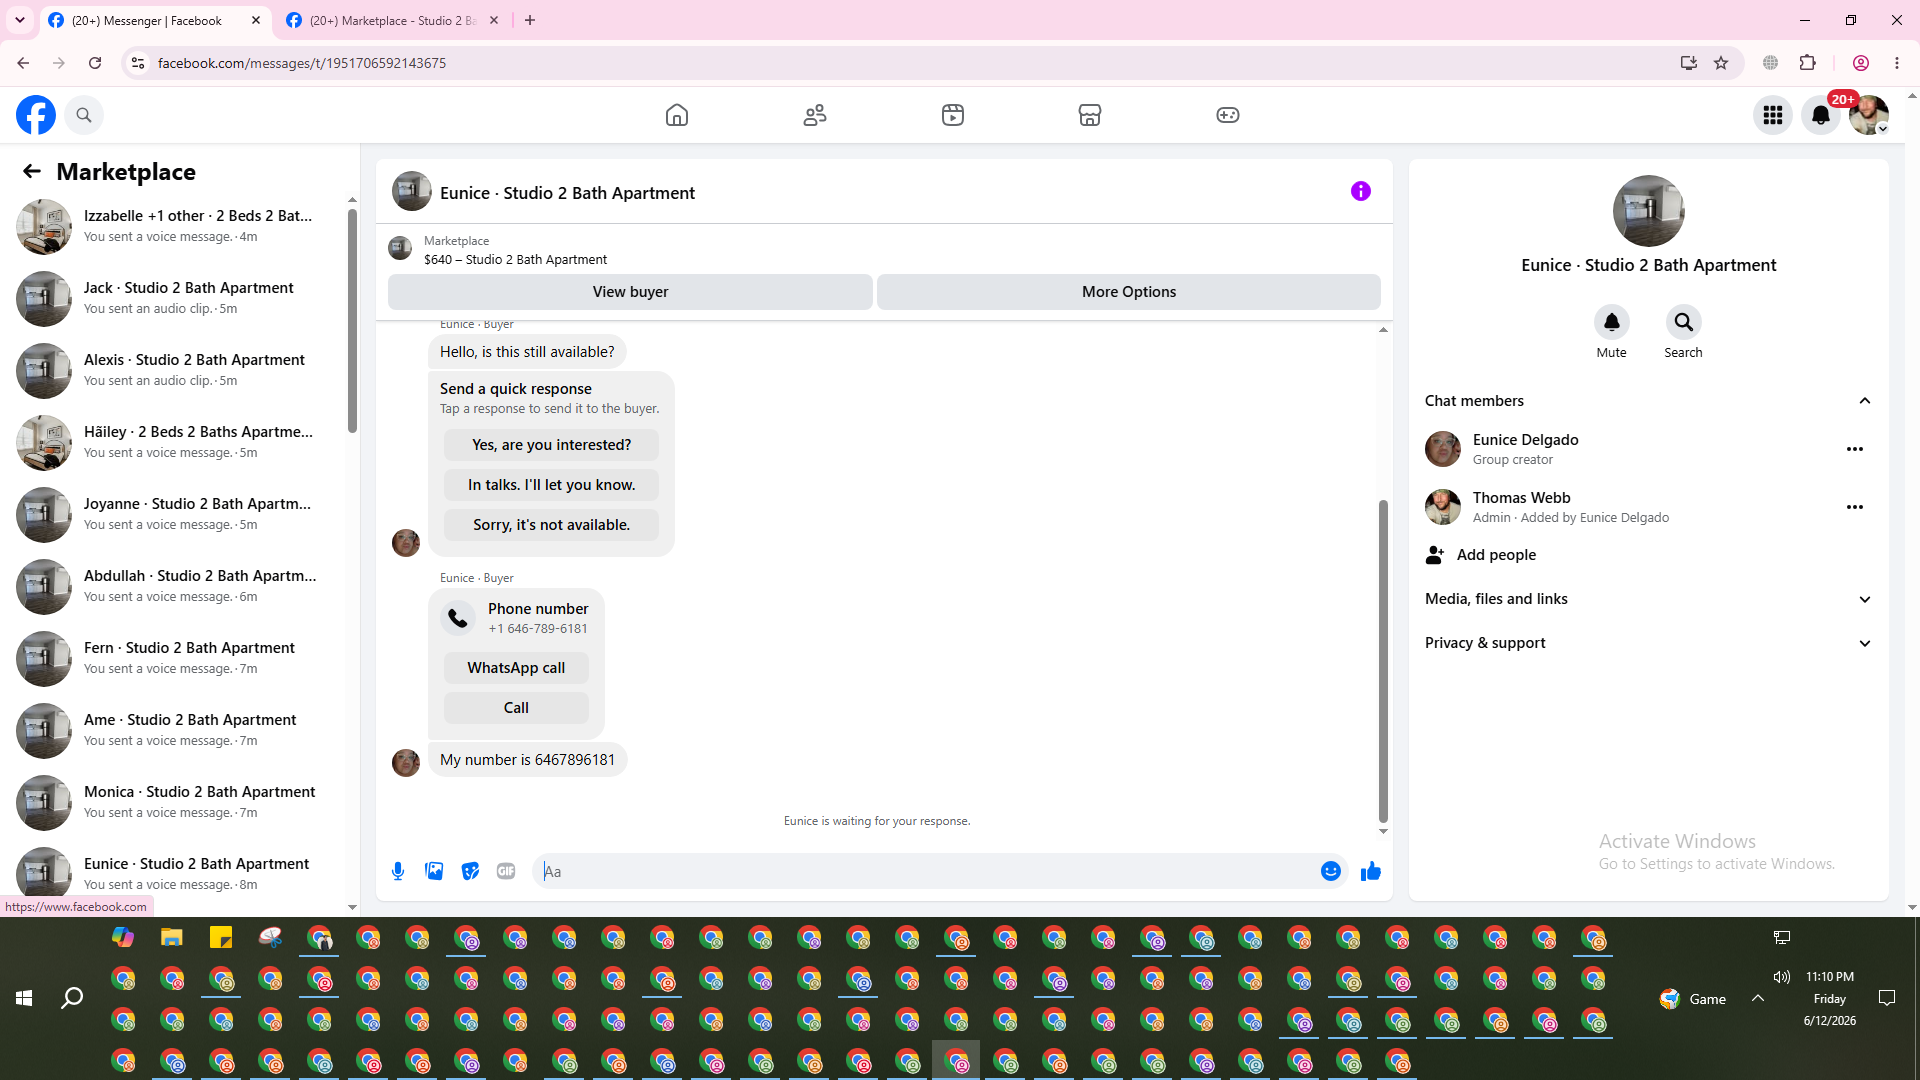Open options for Eunice Delgado member
This screenshot has height=1080, width=1920.
click(x=1855, y=449)
